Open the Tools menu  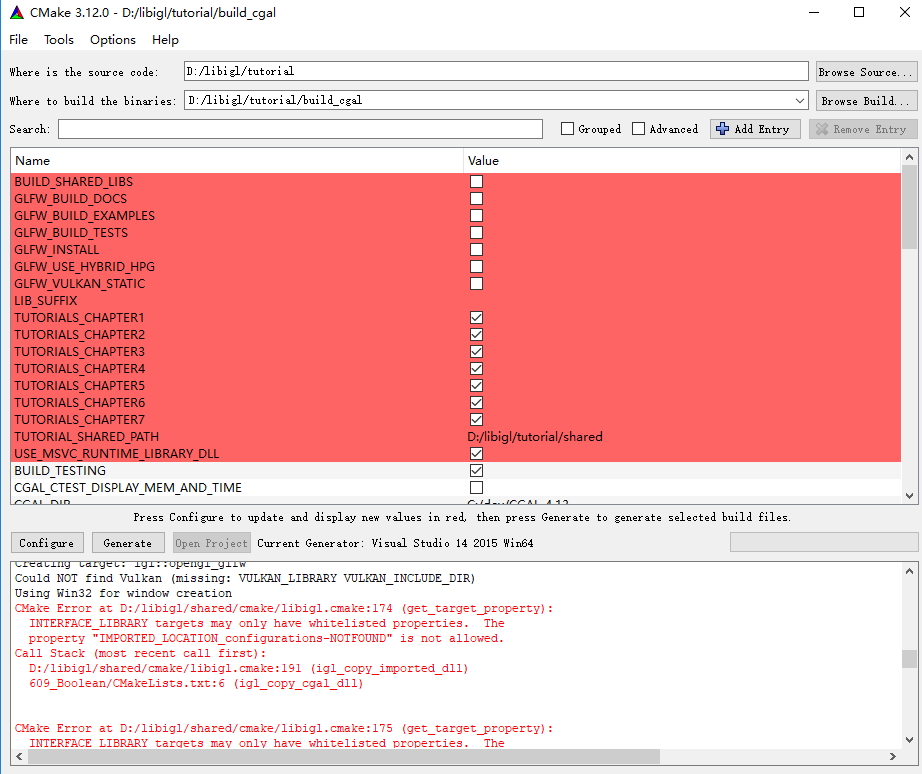point(58,40)
